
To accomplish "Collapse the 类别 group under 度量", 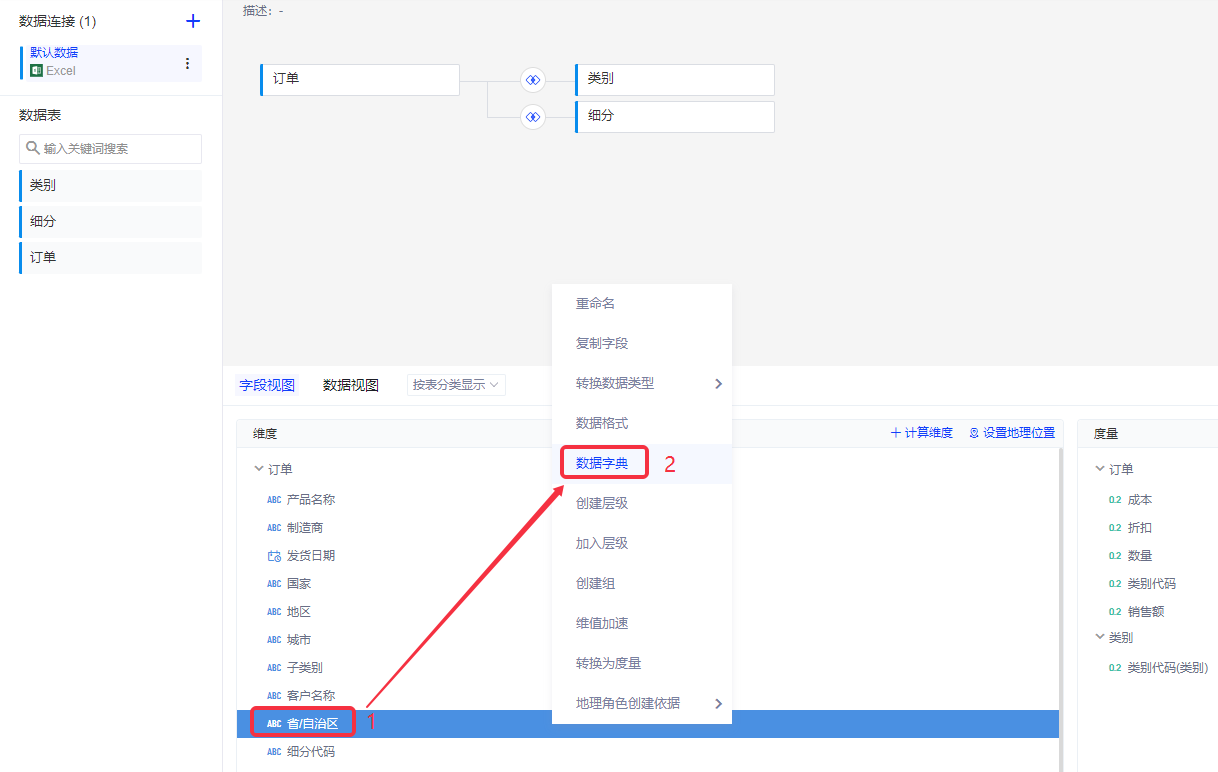I will (x=1101, y=637).
